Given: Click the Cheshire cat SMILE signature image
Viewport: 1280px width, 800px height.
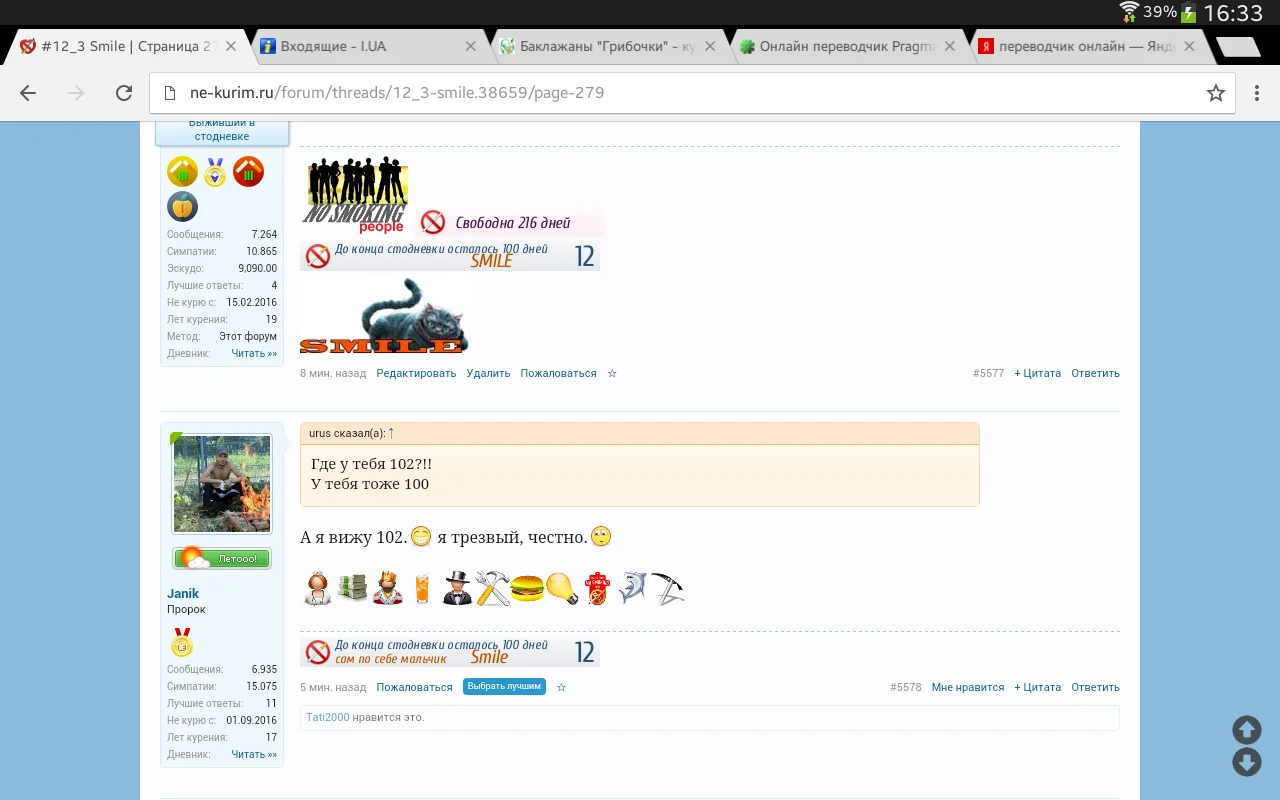Looking at the screenshot, I should coord(384,315).
